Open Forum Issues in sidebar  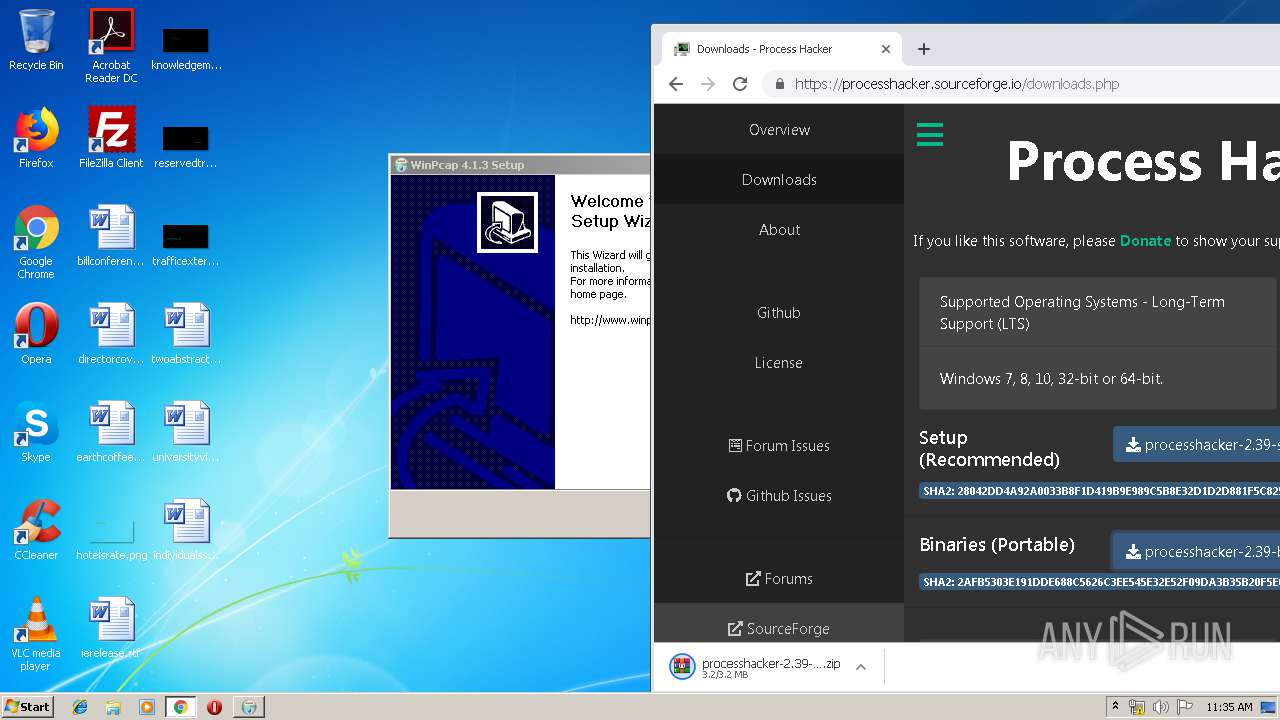pos(779,446)
